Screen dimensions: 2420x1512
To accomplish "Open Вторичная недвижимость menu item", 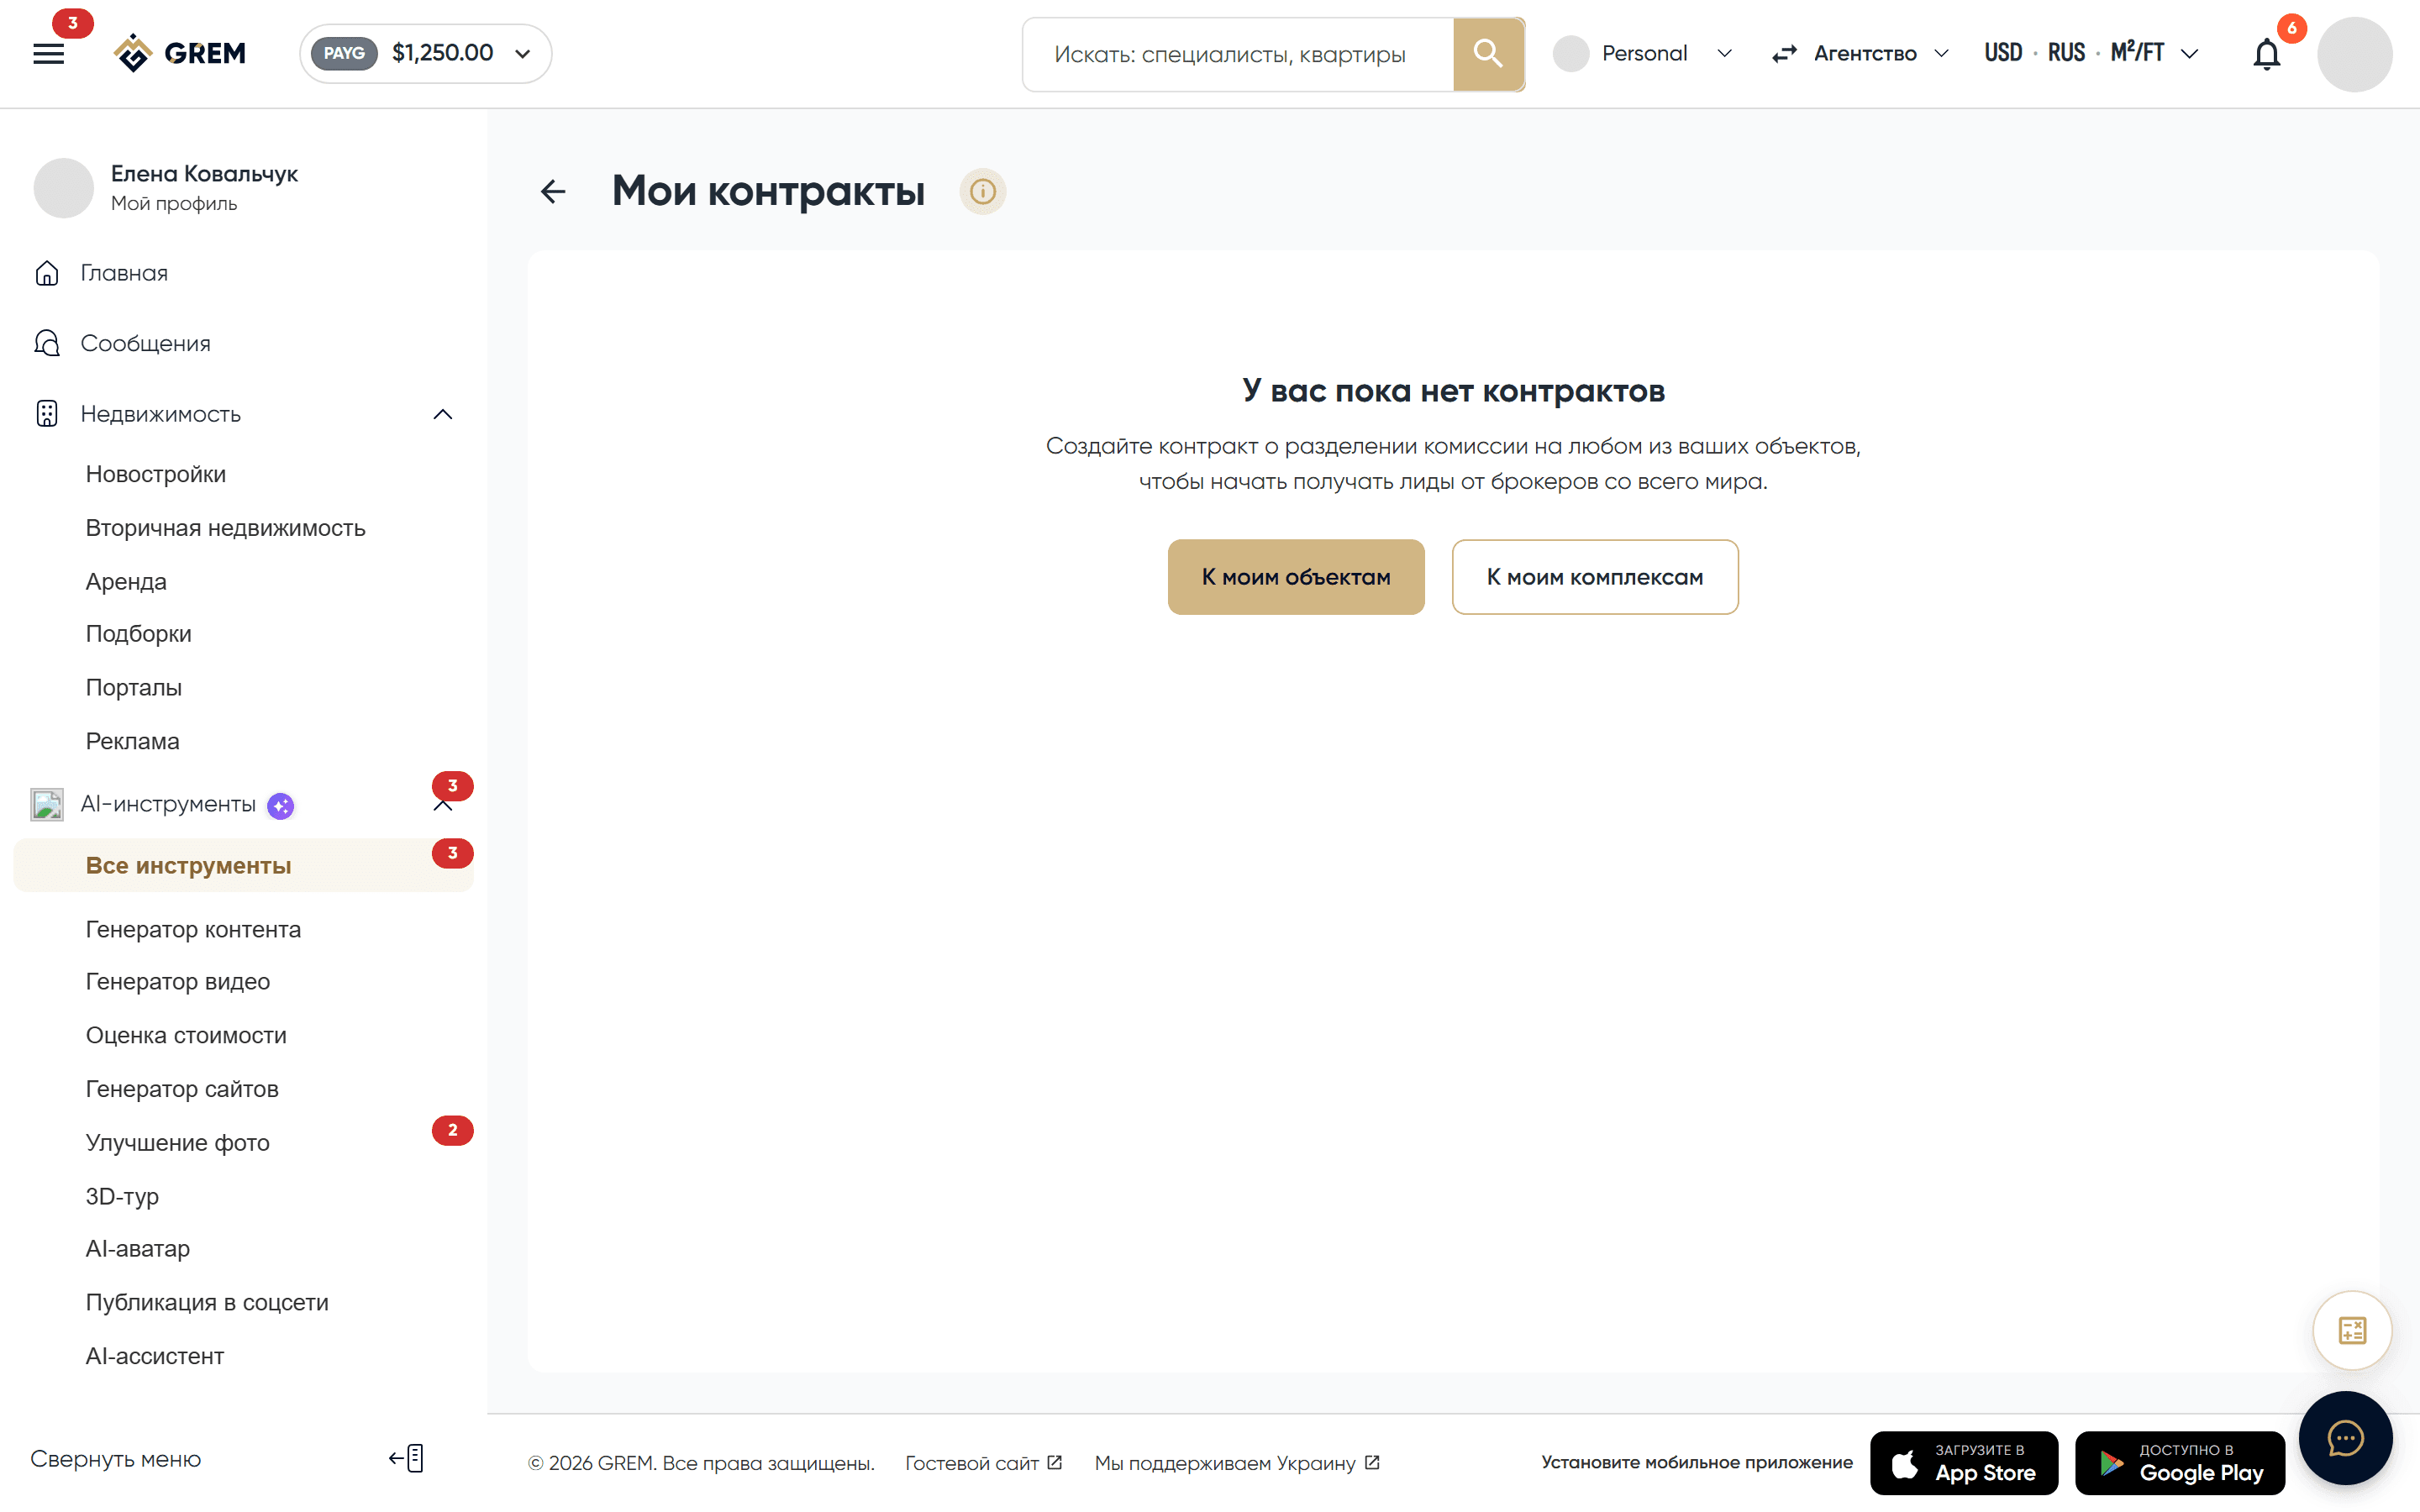I will point(226,528).
